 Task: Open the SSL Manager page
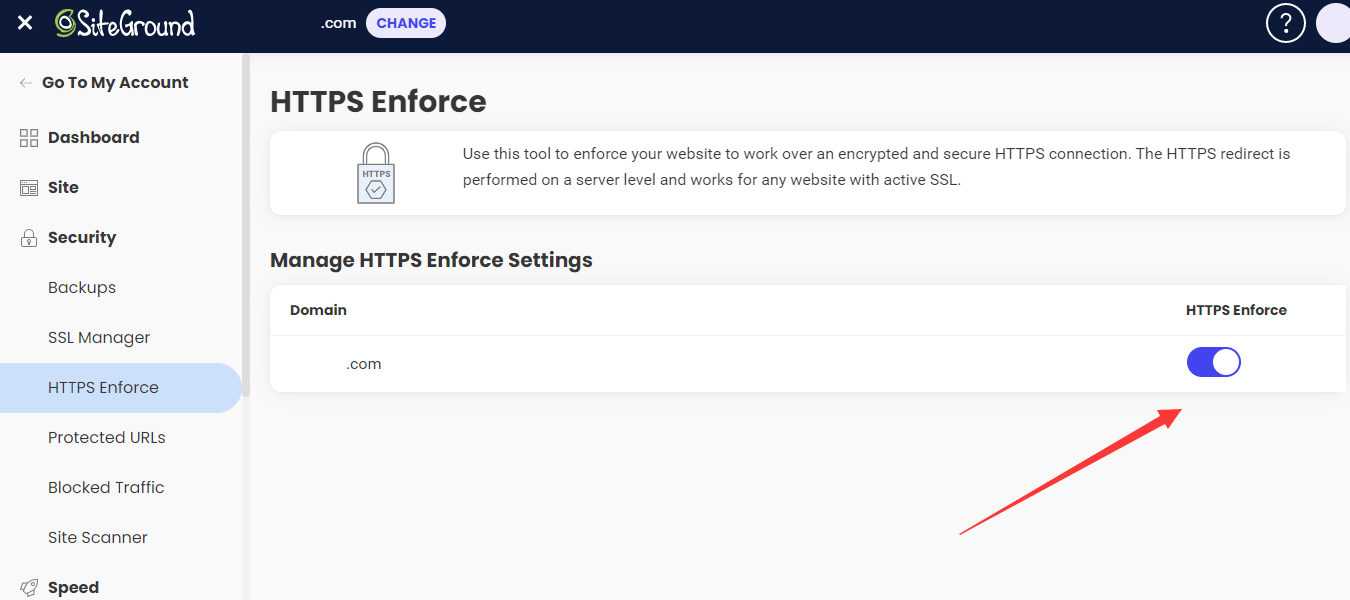click(99, 337)
